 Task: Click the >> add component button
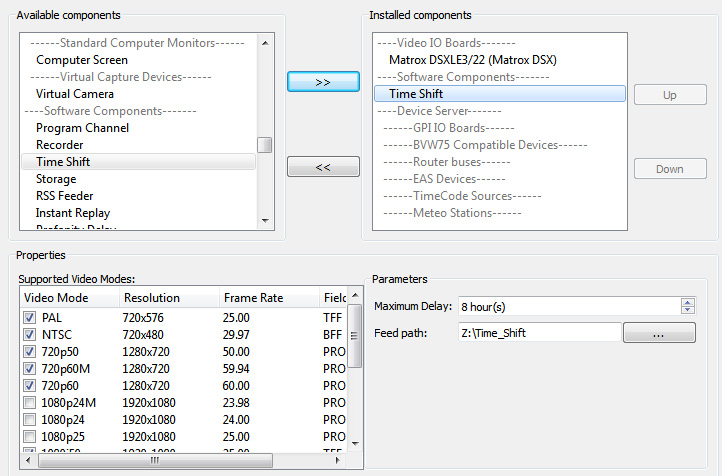coord(323,82)
